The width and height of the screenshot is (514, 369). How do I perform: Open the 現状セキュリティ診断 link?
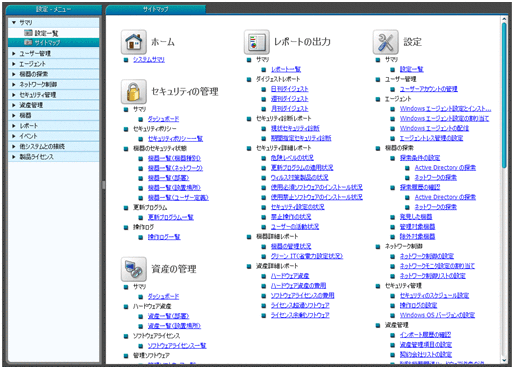click(295, 128)
